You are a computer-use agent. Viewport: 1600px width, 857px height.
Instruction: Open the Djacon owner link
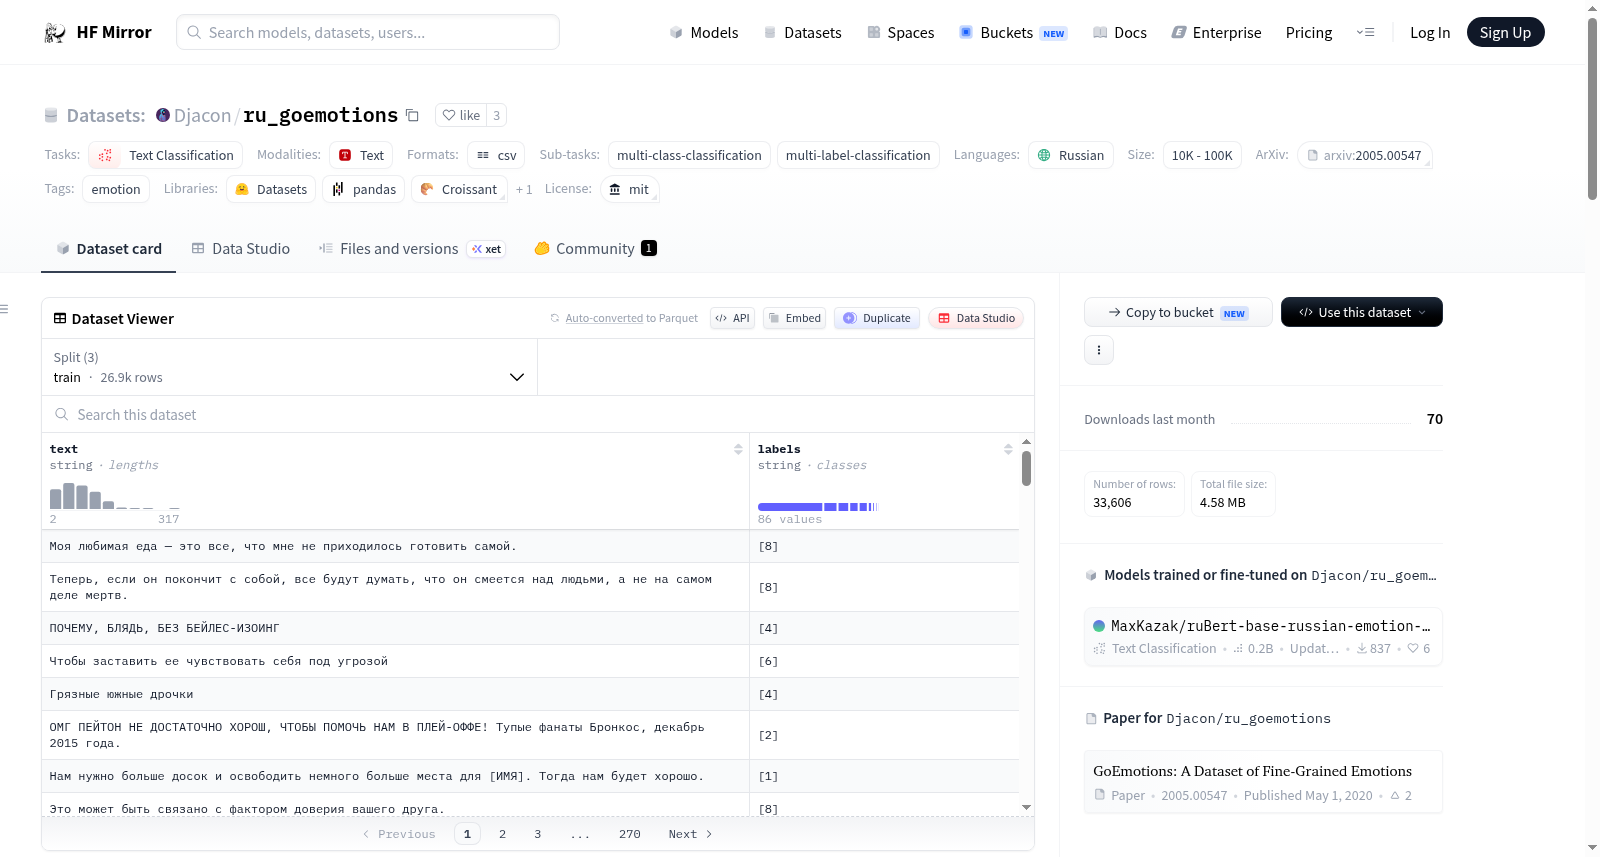pos(202,115)
